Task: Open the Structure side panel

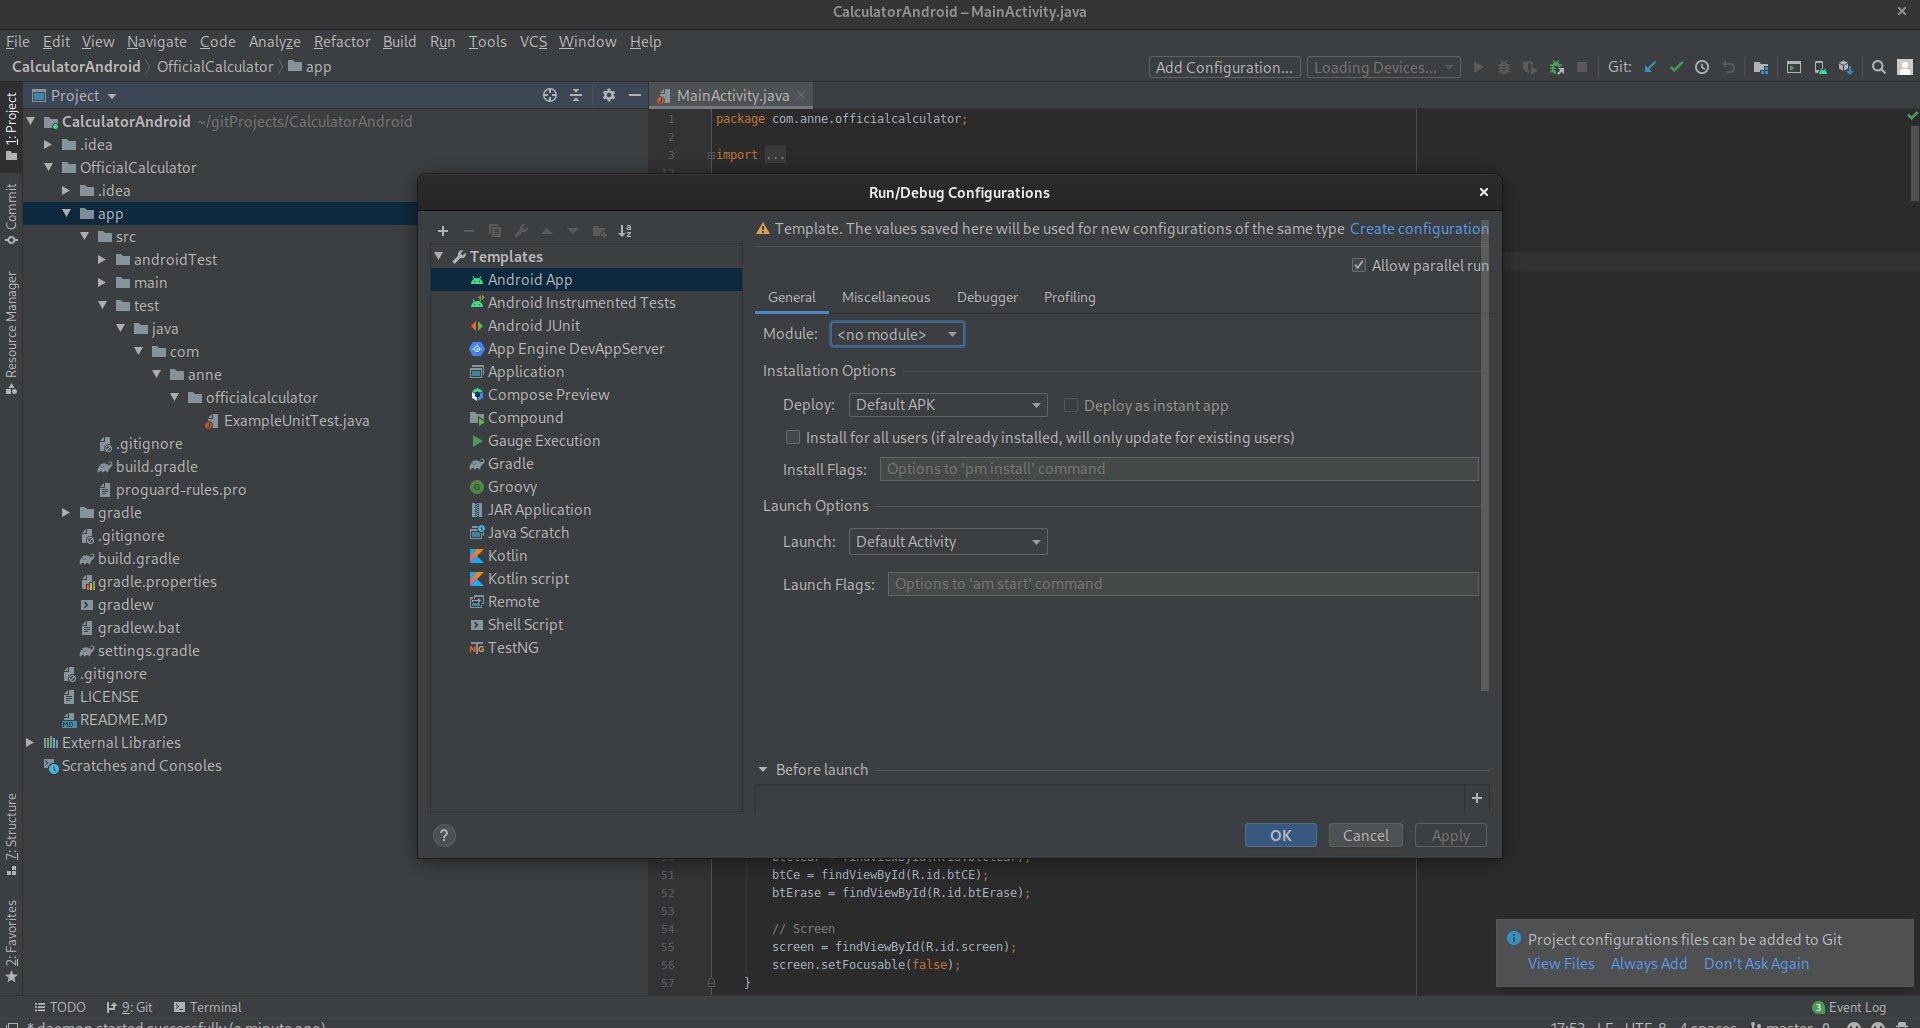Action: click(x=11, y=834)
